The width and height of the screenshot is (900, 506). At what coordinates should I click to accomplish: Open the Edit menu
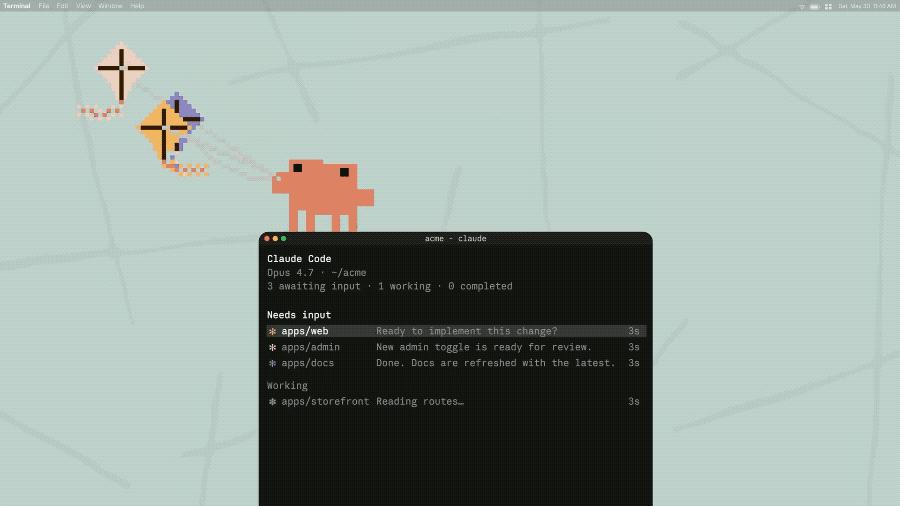point(62,6)
